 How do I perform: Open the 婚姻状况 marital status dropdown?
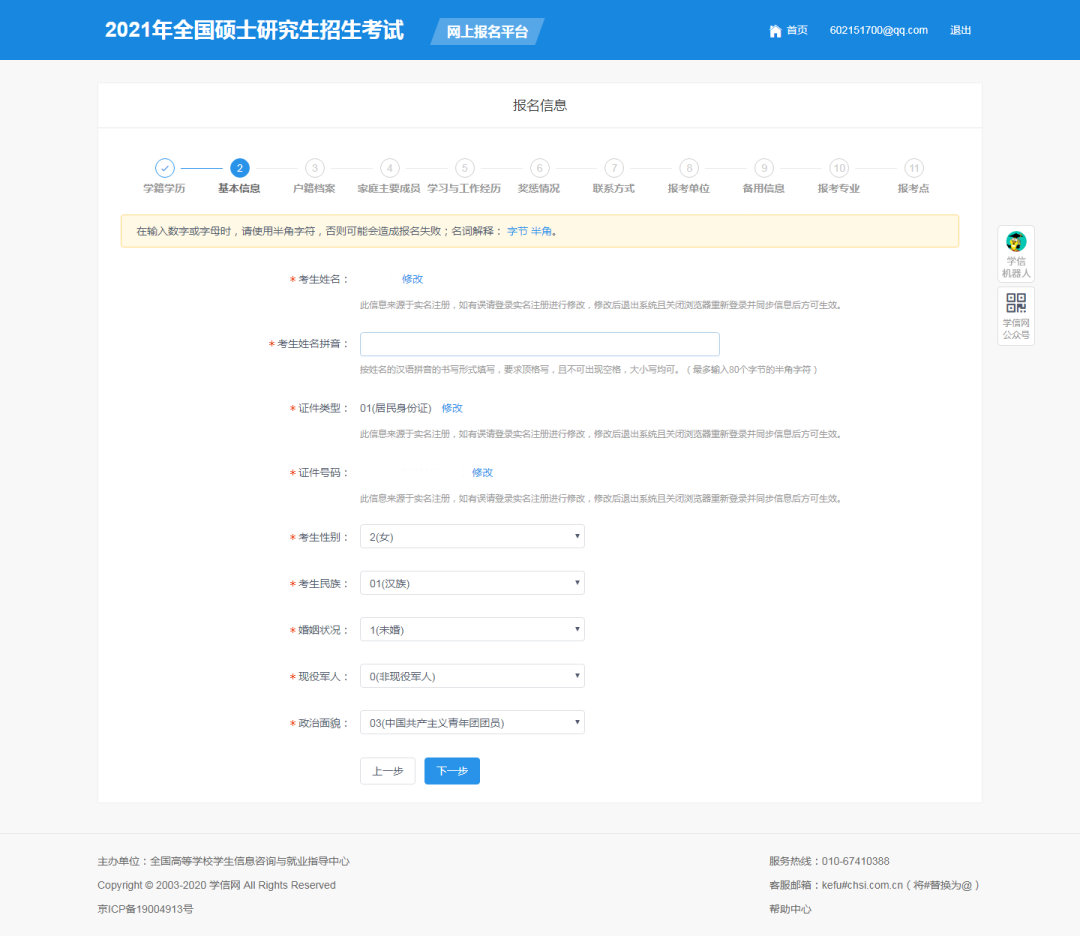471,629
